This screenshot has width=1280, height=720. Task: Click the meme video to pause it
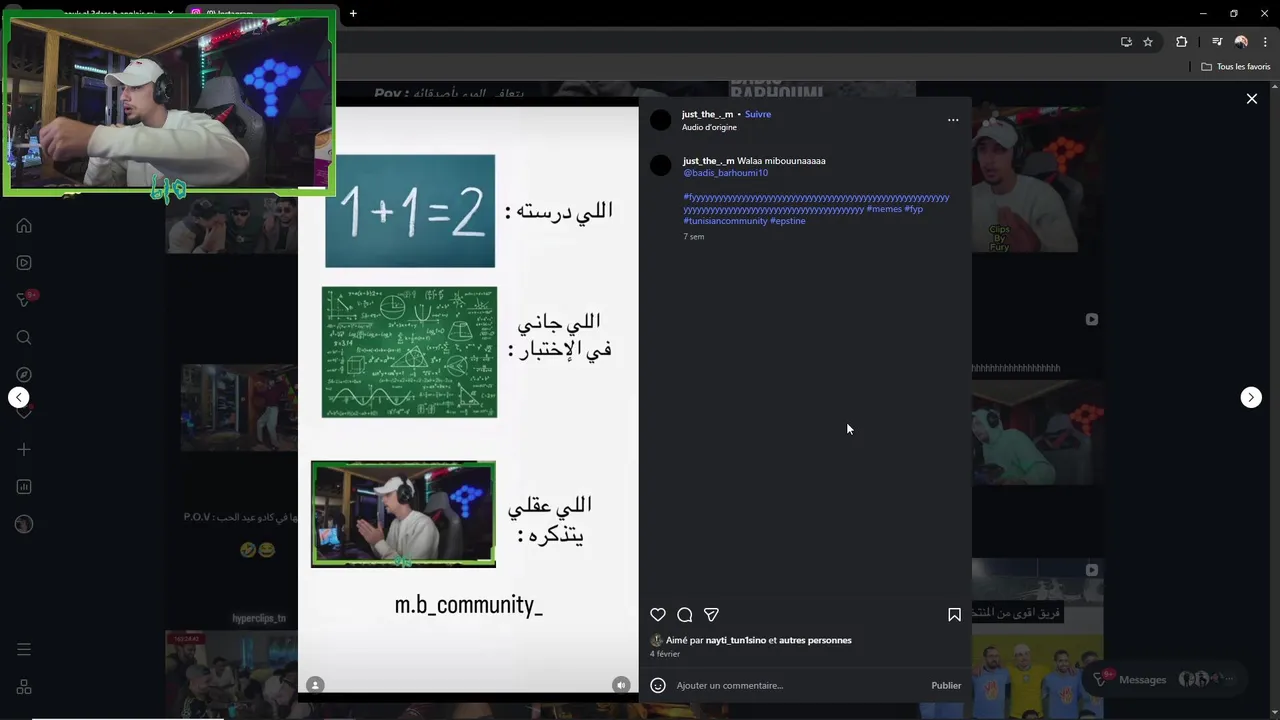(468, 400)
